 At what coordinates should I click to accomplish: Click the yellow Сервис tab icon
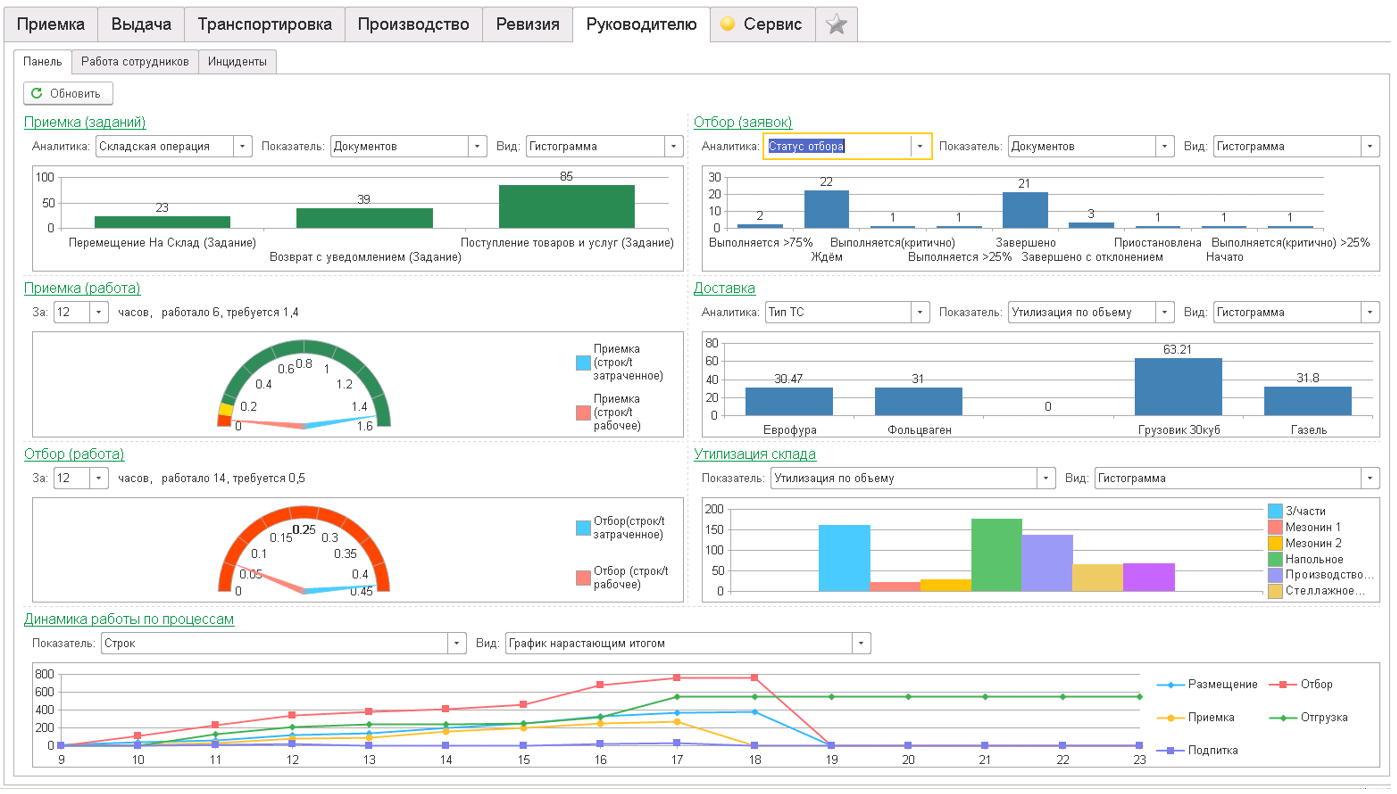tap(728, 25)
